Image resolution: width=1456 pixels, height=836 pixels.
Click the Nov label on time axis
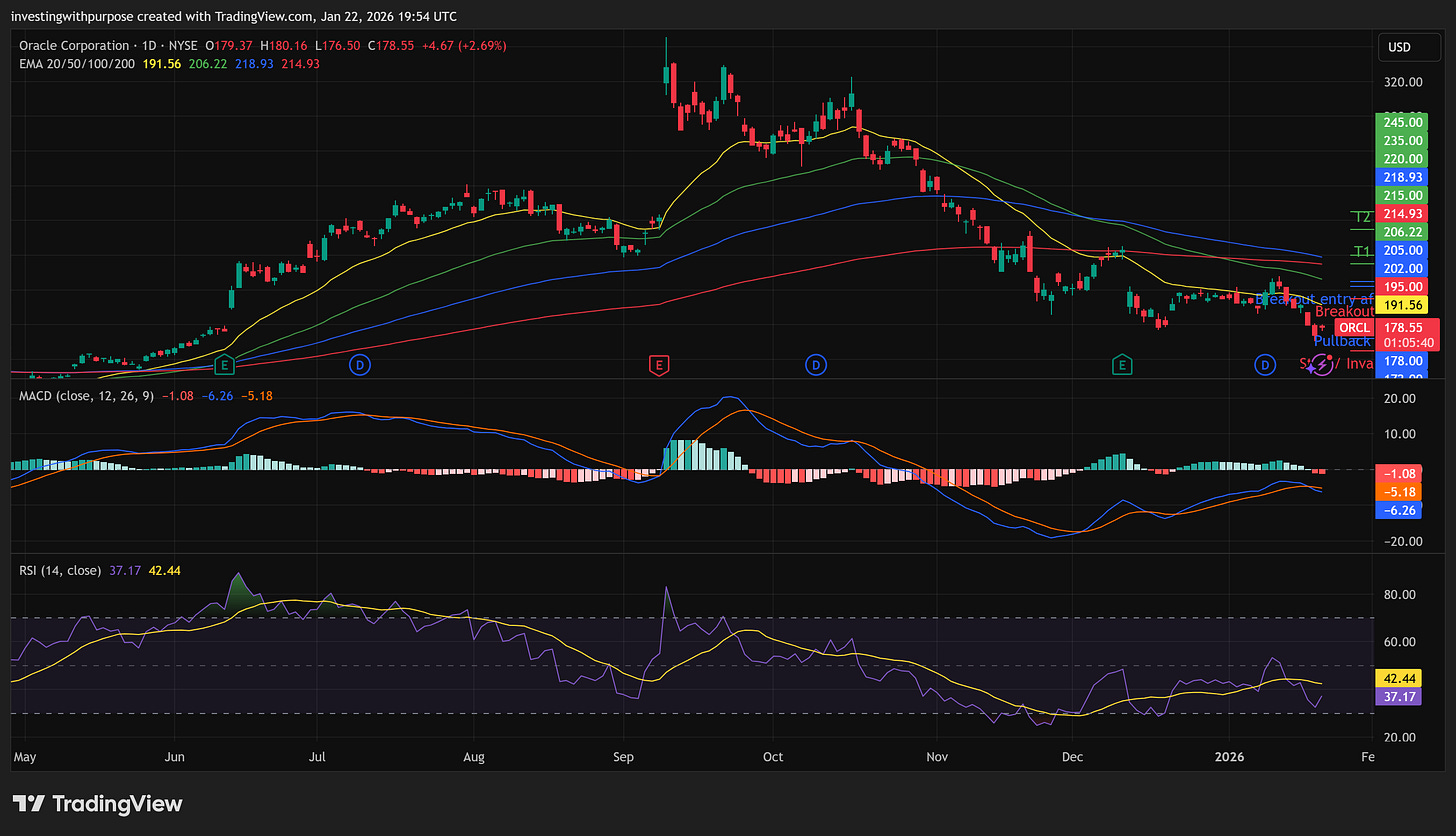[937, 757]
